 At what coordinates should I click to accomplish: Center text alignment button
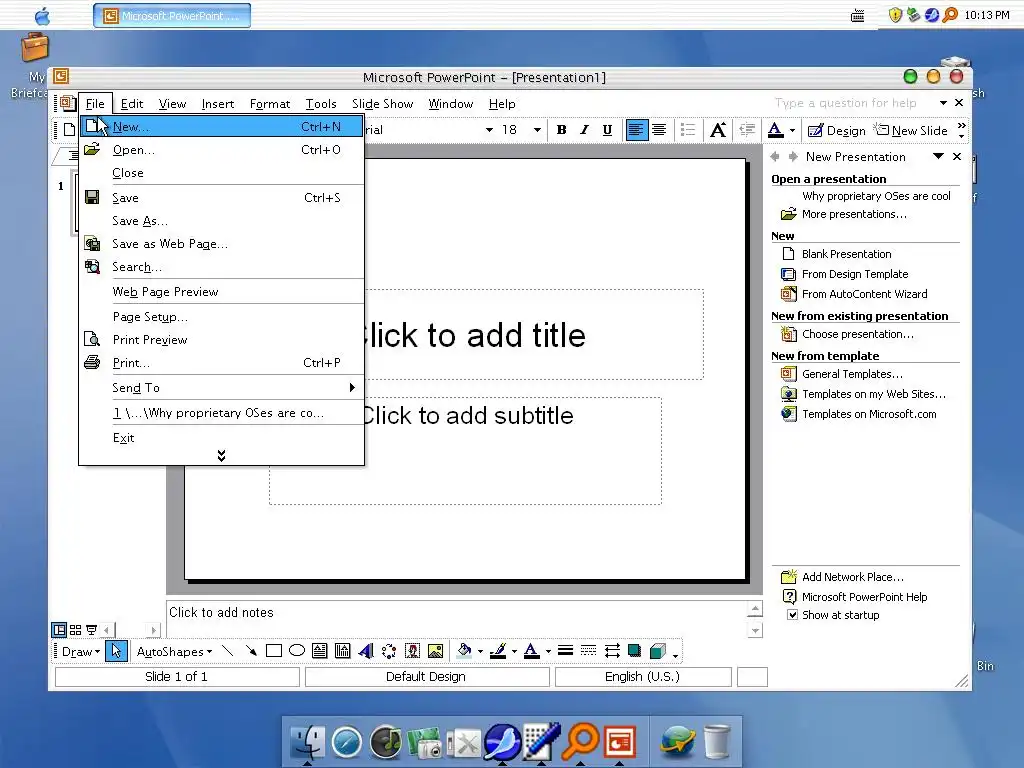coord(659,130)
